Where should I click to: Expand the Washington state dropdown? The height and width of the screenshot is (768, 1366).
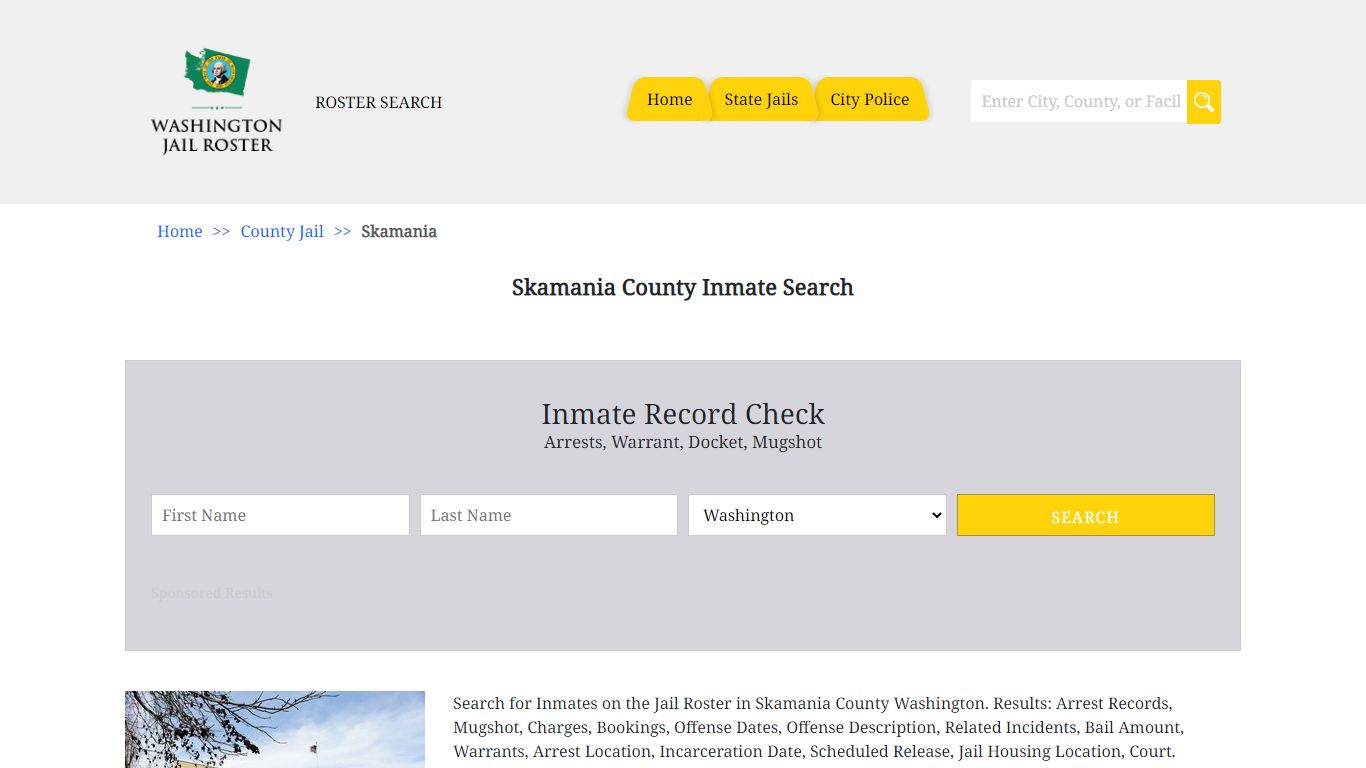click(x=817, y=515)
